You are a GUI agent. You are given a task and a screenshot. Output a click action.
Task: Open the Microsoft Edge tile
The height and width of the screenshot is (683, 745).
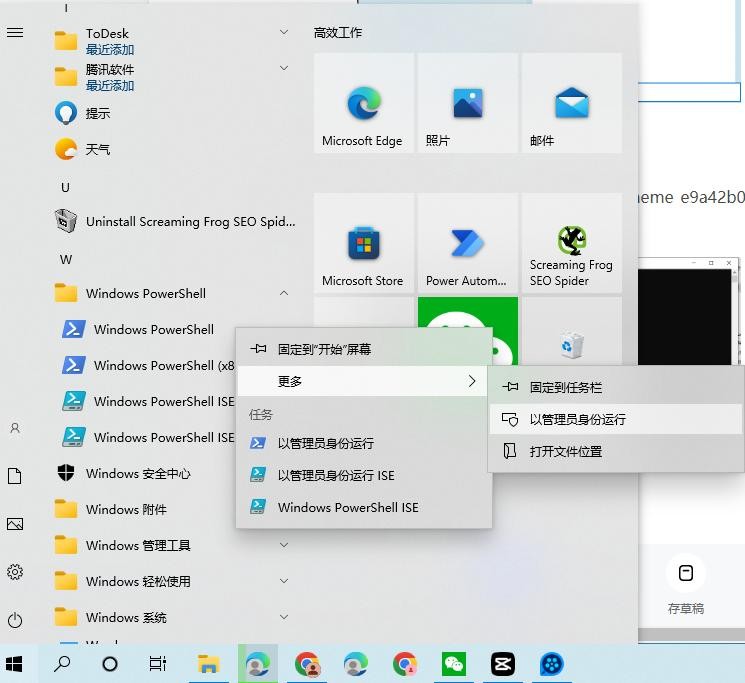click(x=363, y=103)
